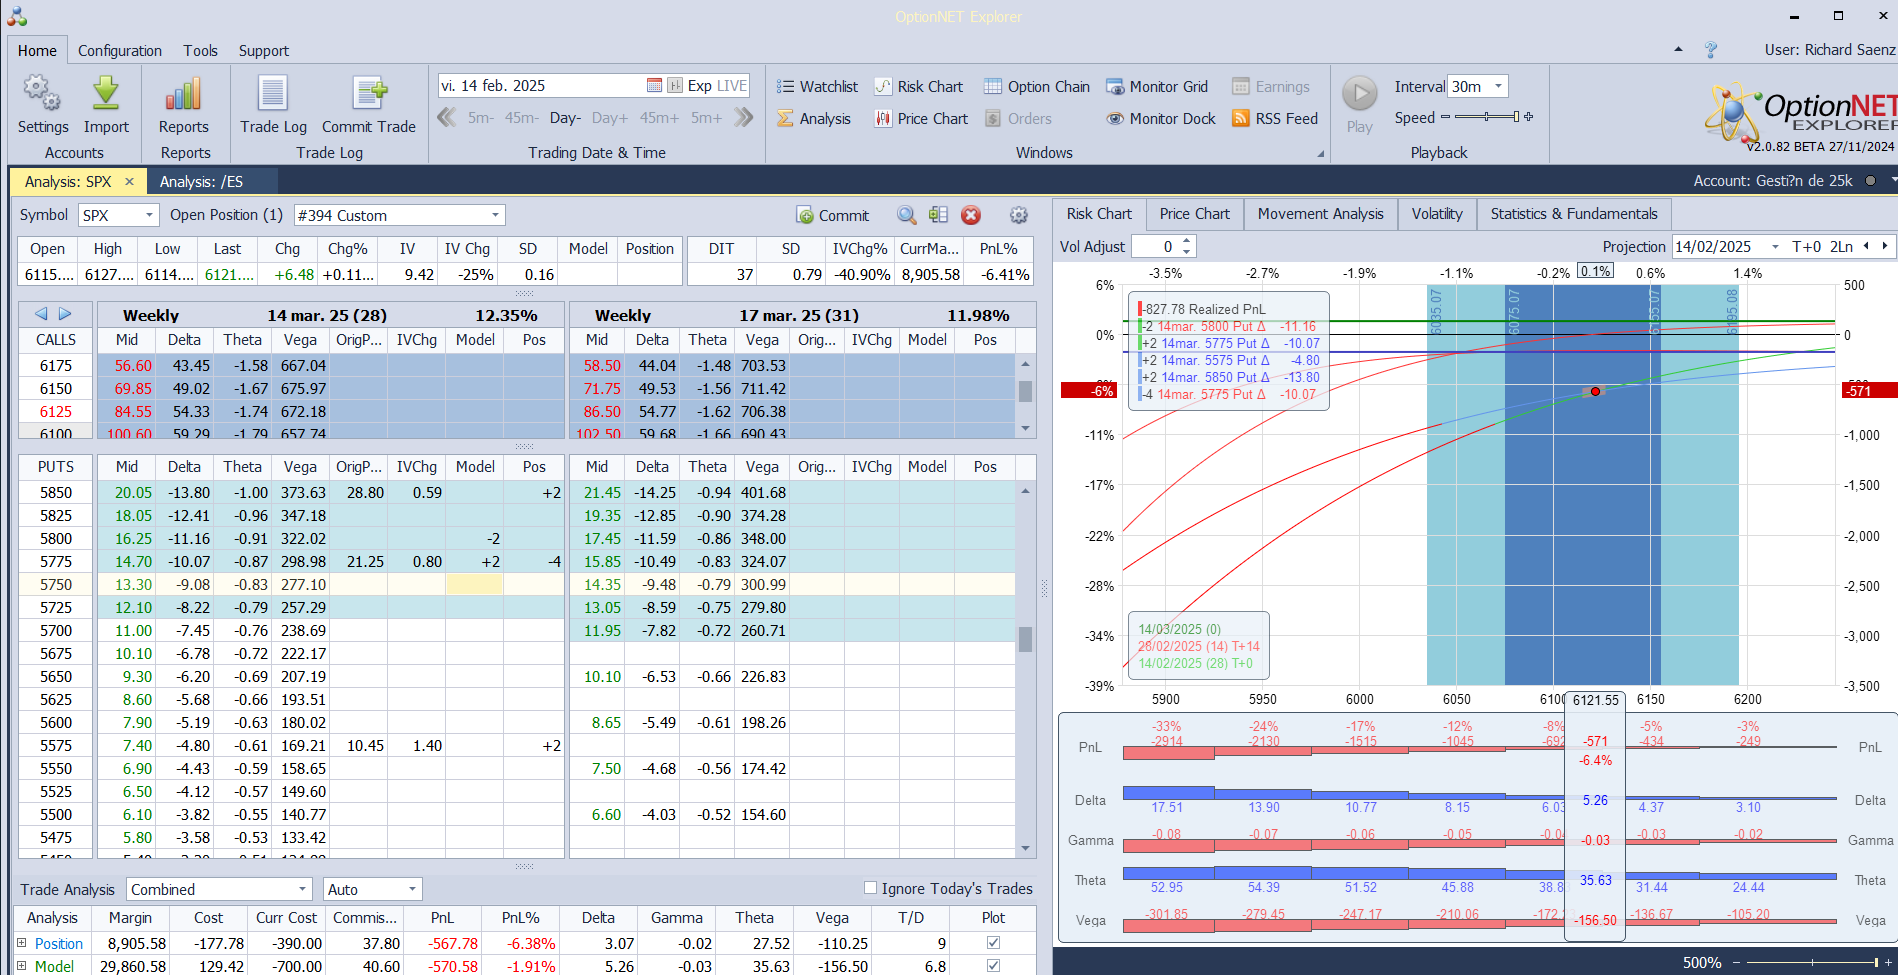The height and width of the screenshot is (975, 1898).
Task: Click the Commit button
Action: coord(833,215)
